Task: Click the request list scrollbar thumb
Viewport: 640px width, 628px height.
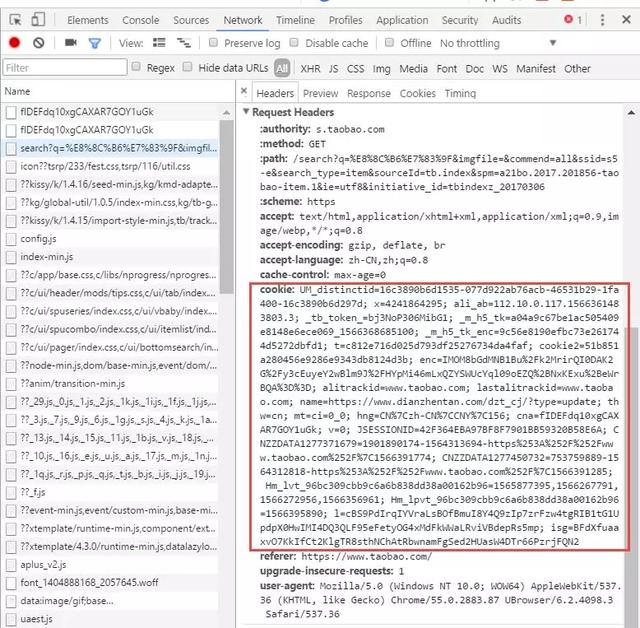Action: (227, 206)
